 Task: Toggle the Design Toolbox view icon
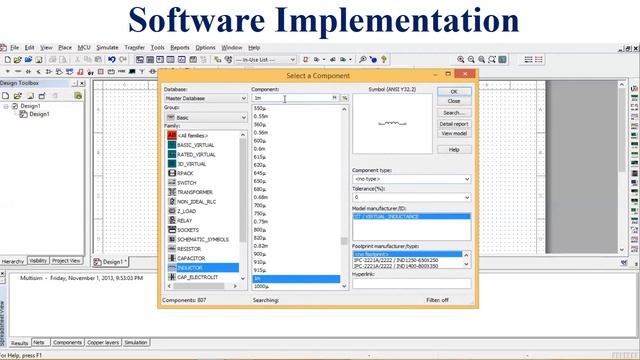(140, 60)
